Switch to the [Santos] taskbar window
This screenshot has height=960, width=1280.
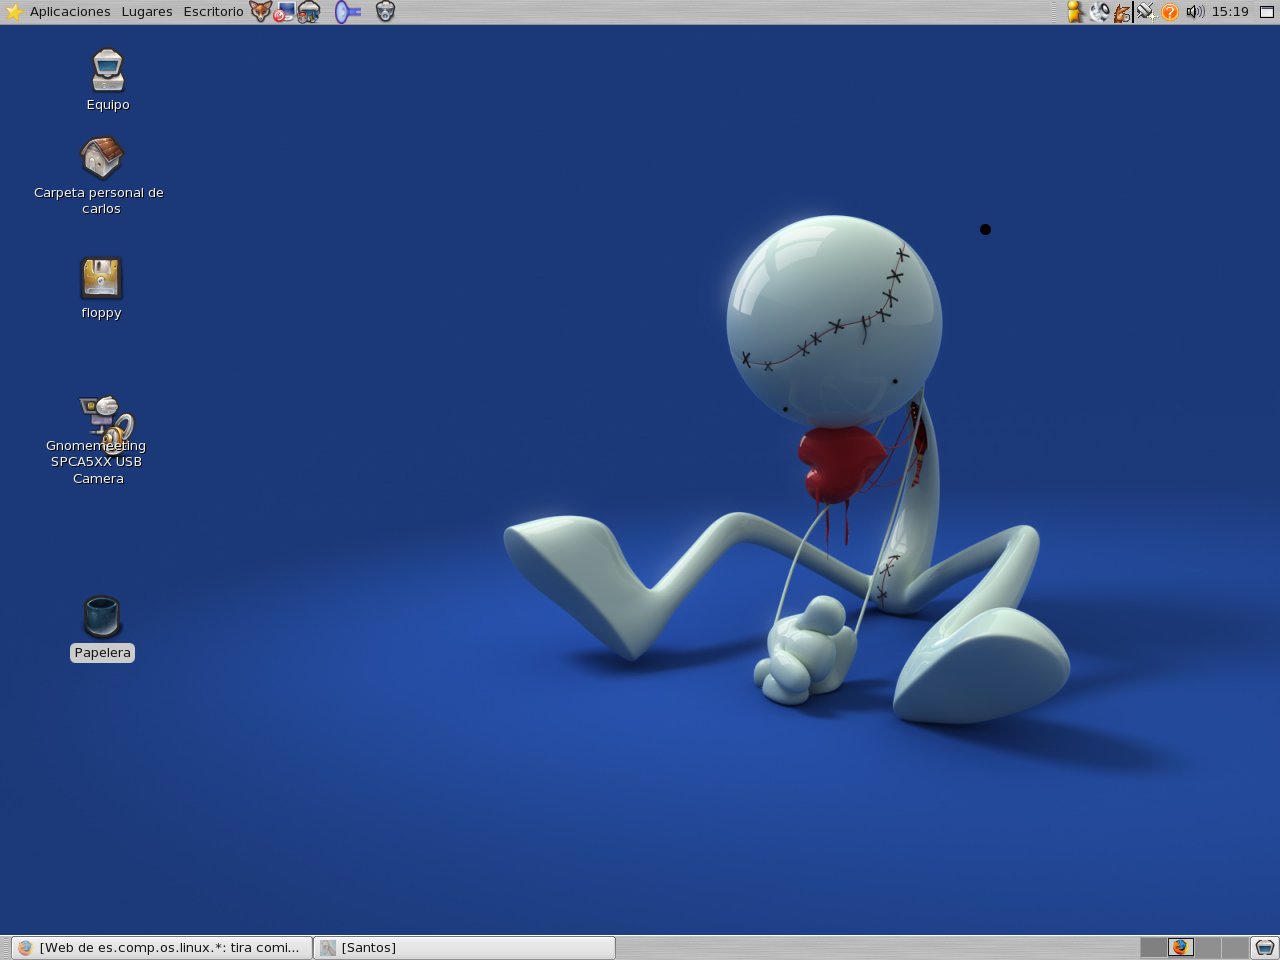click(x=465, y=947)
